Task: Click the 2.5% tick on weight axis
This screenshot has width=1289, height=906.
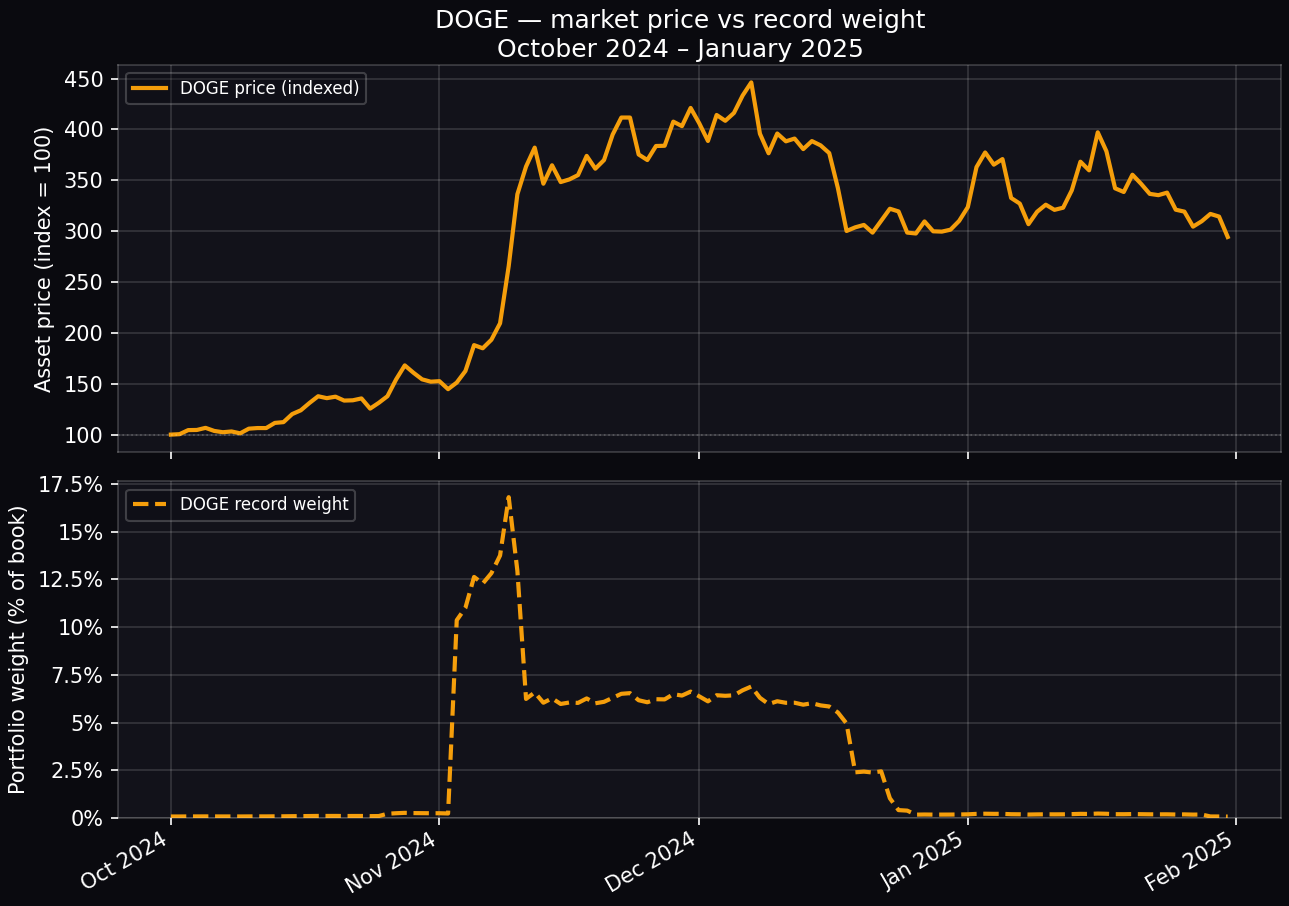Action: point(78,771)
